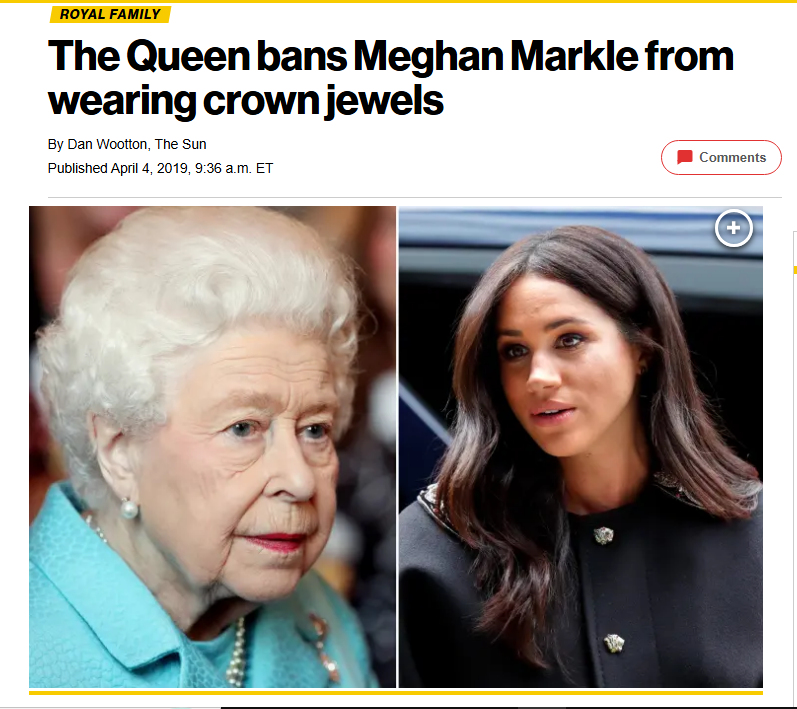797x709 pixels.
Task: Click the headline about Meghan Markle
Action: point(390,78)
